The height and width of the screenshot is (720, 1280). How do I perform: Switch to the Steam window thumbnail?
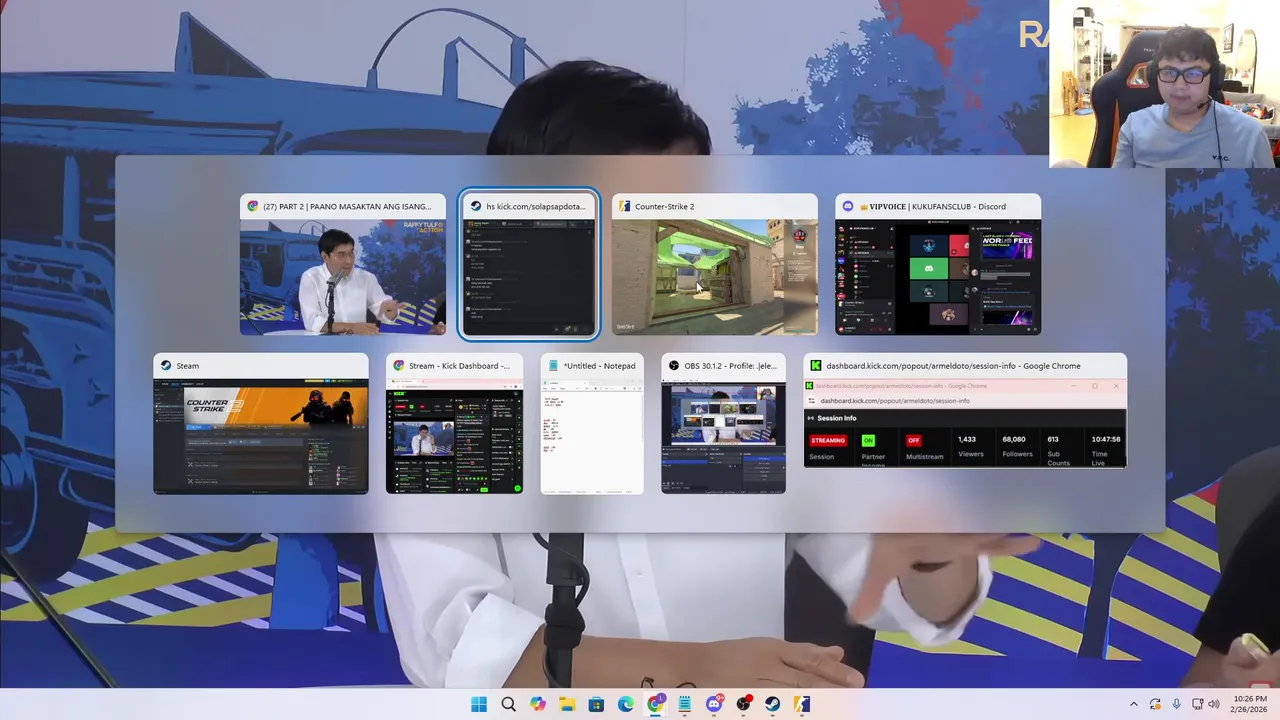click(261, 424)
